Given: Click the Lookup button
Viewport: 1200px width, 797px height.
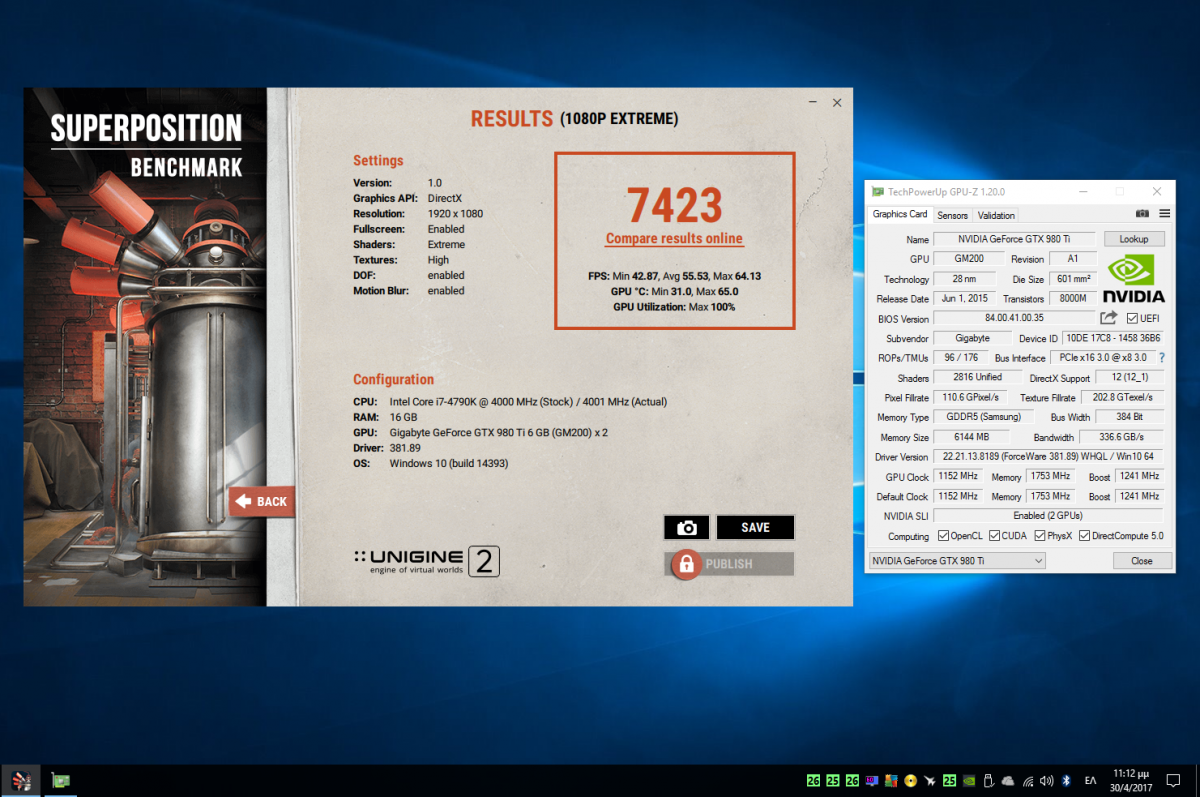Looking at the screenshot, I should [x=1134, y=239].
